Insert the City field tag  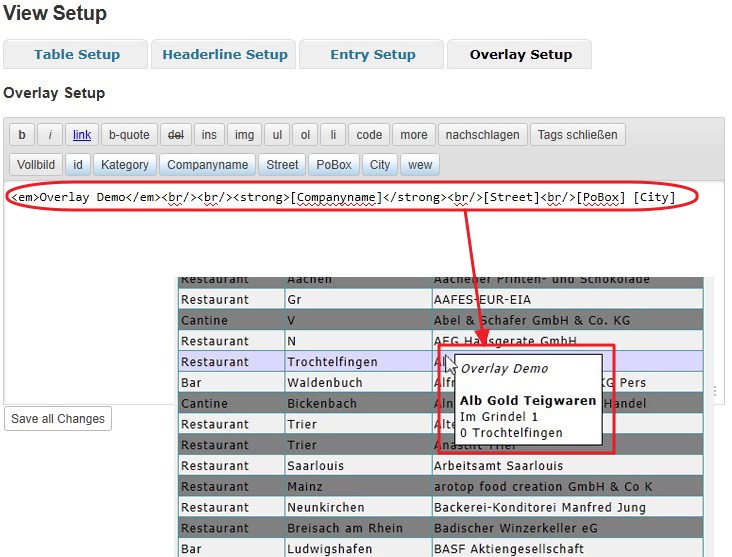point(380,165)
